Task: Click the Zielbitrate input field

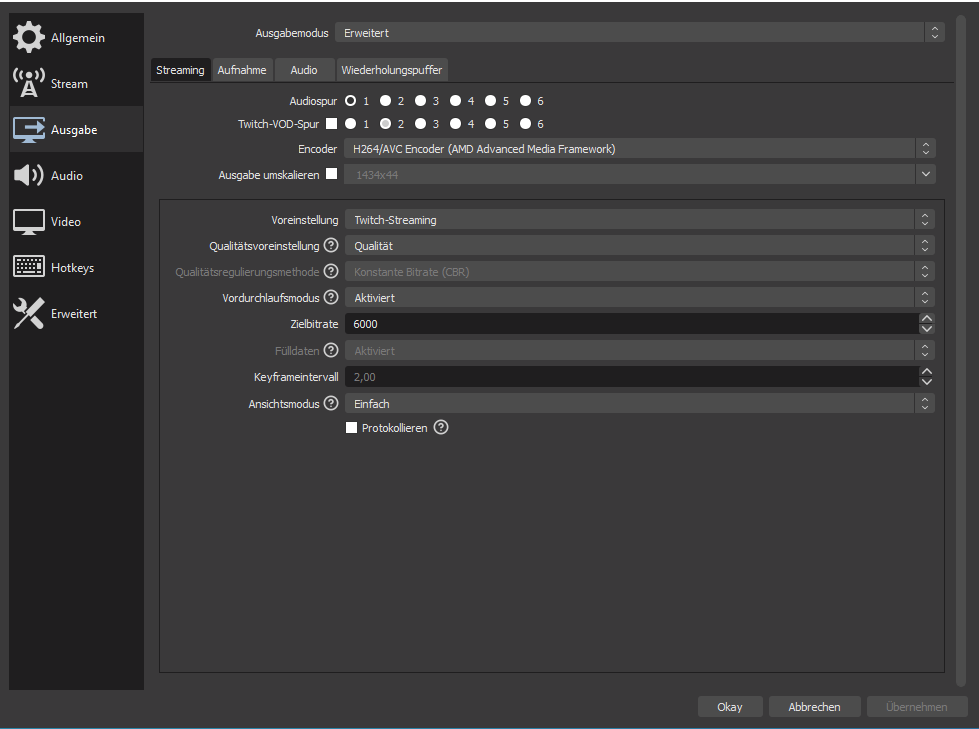Action: (x=630, y=324)
